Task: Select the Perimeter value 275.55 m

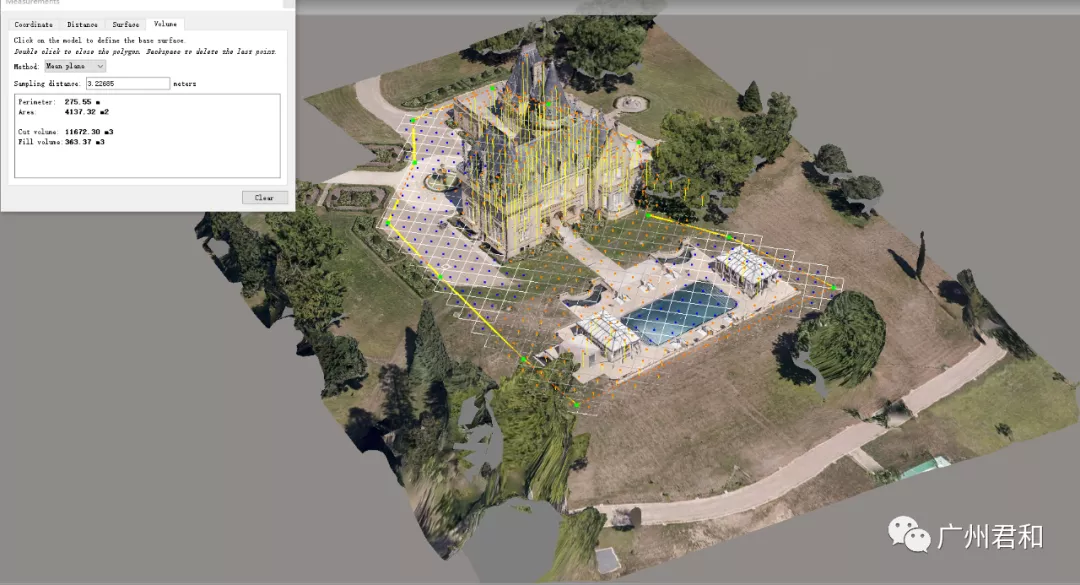Action: tap(82, 102)
